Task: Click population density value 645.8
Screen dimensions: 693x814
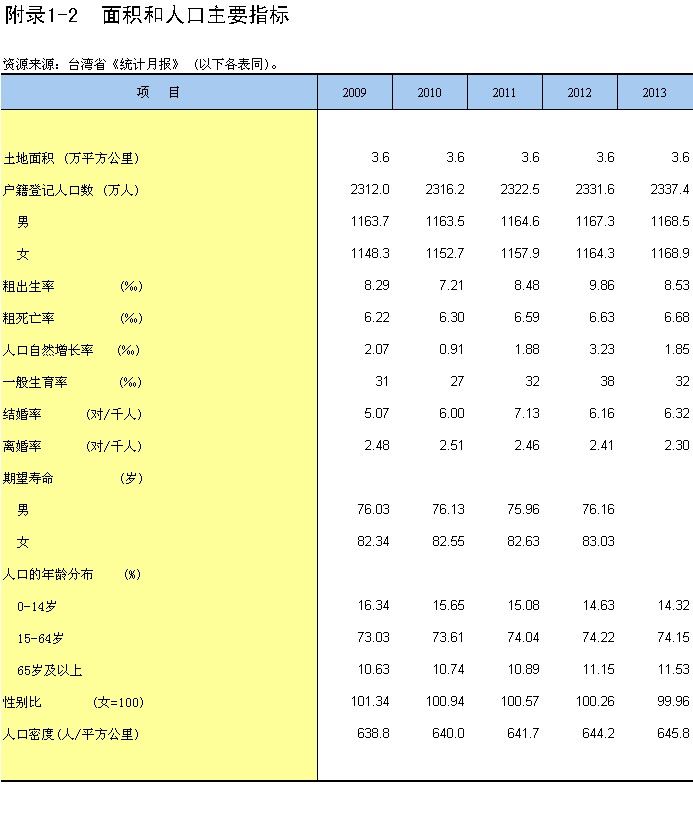Action: pos(673,734)
